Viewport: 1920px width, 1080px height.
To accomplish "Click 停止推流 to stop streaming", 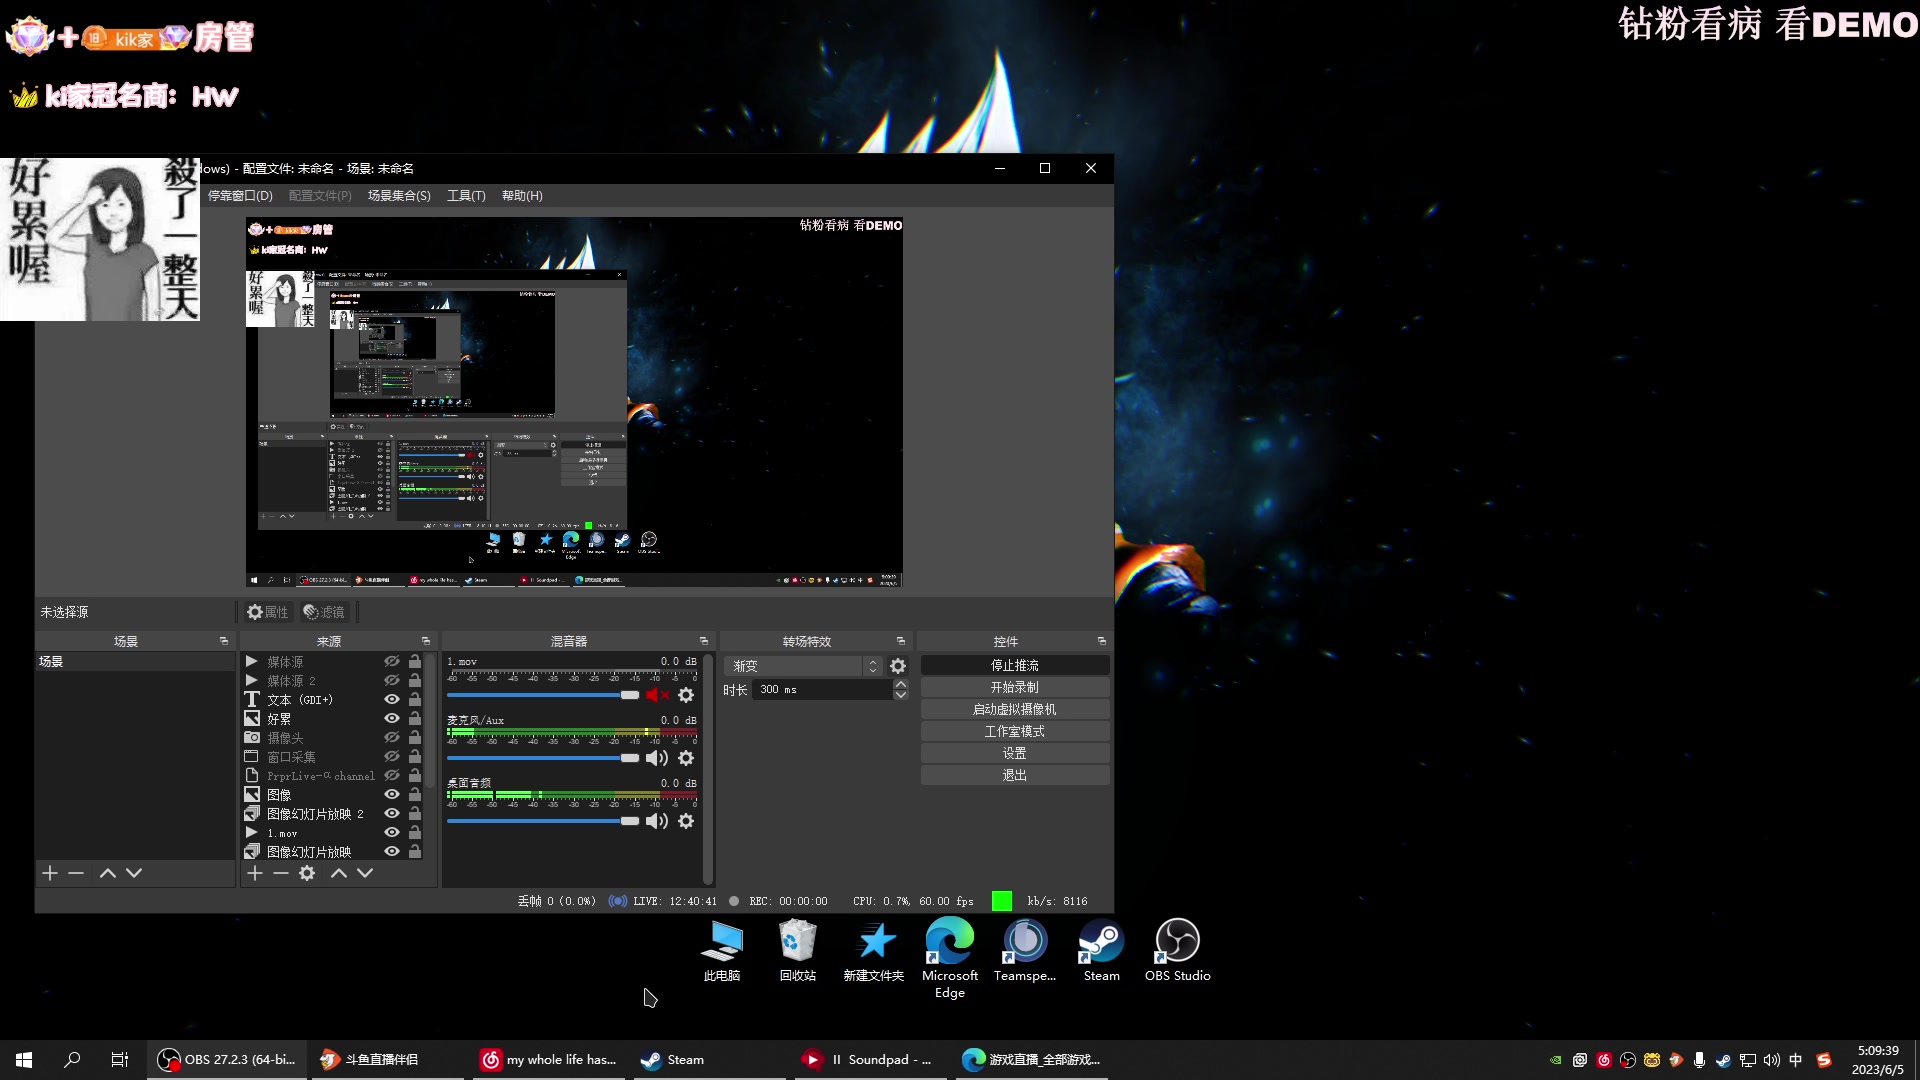I will (1014, 665).
